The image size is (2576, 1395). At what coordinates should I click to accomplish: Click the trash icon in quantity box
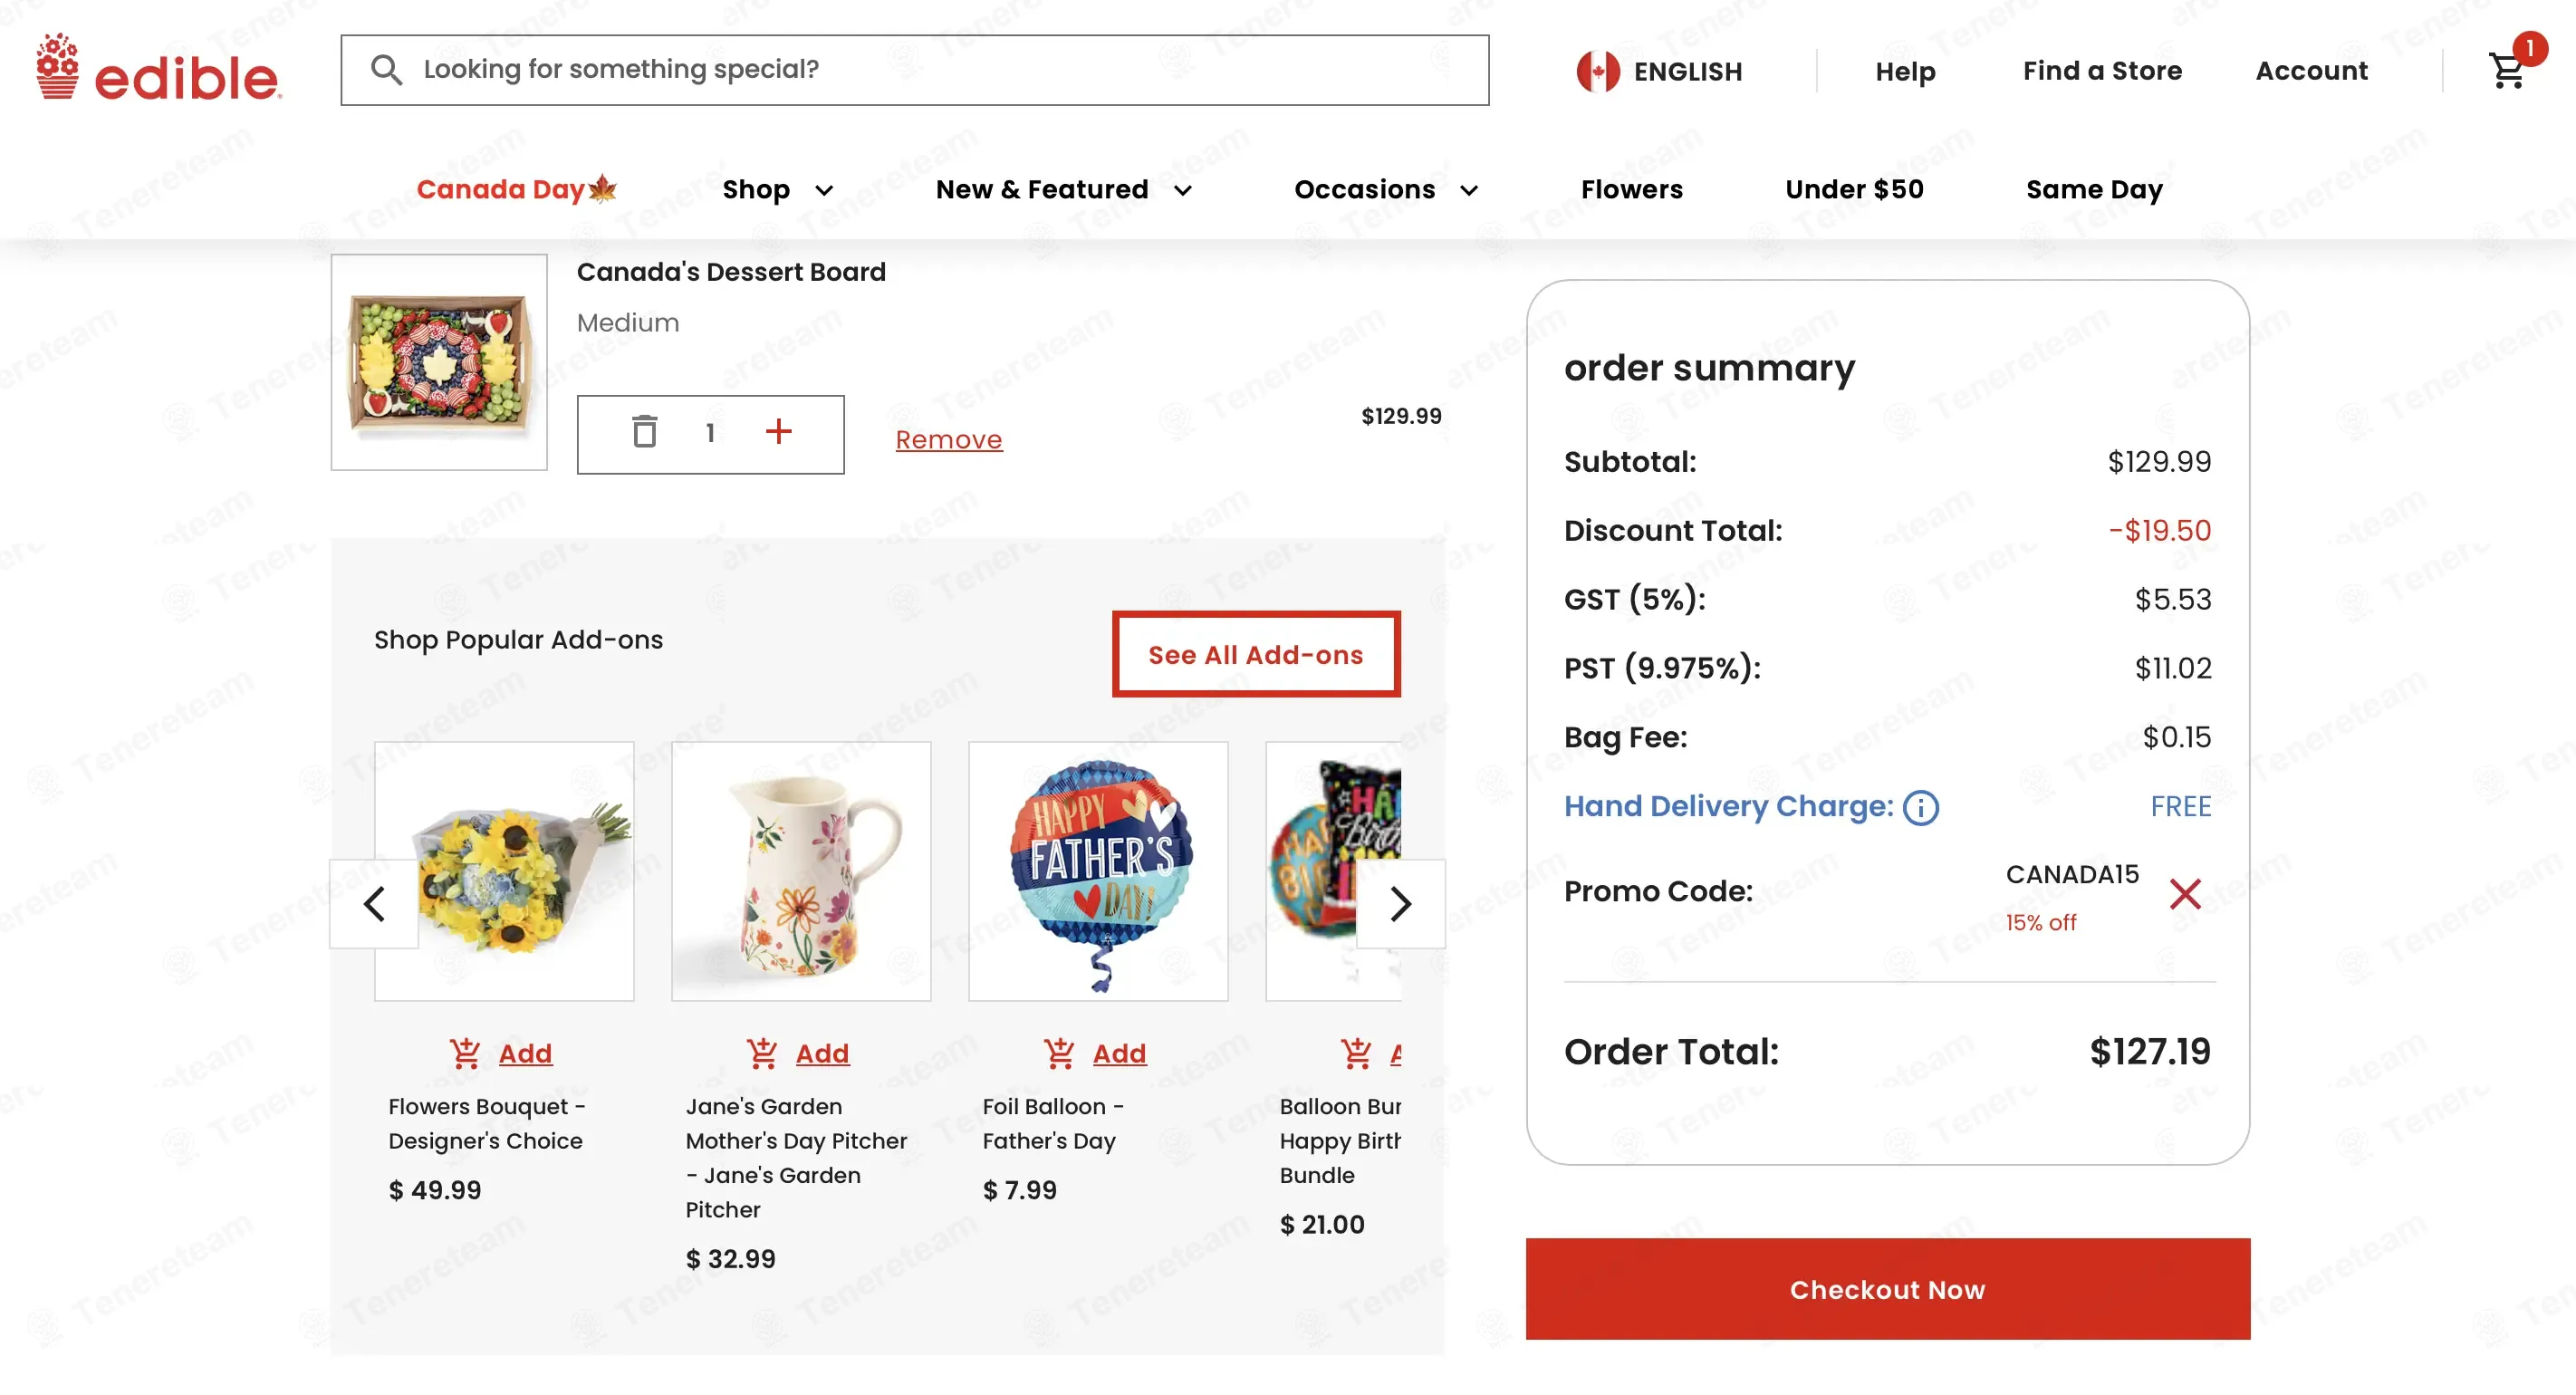(645, 432)
